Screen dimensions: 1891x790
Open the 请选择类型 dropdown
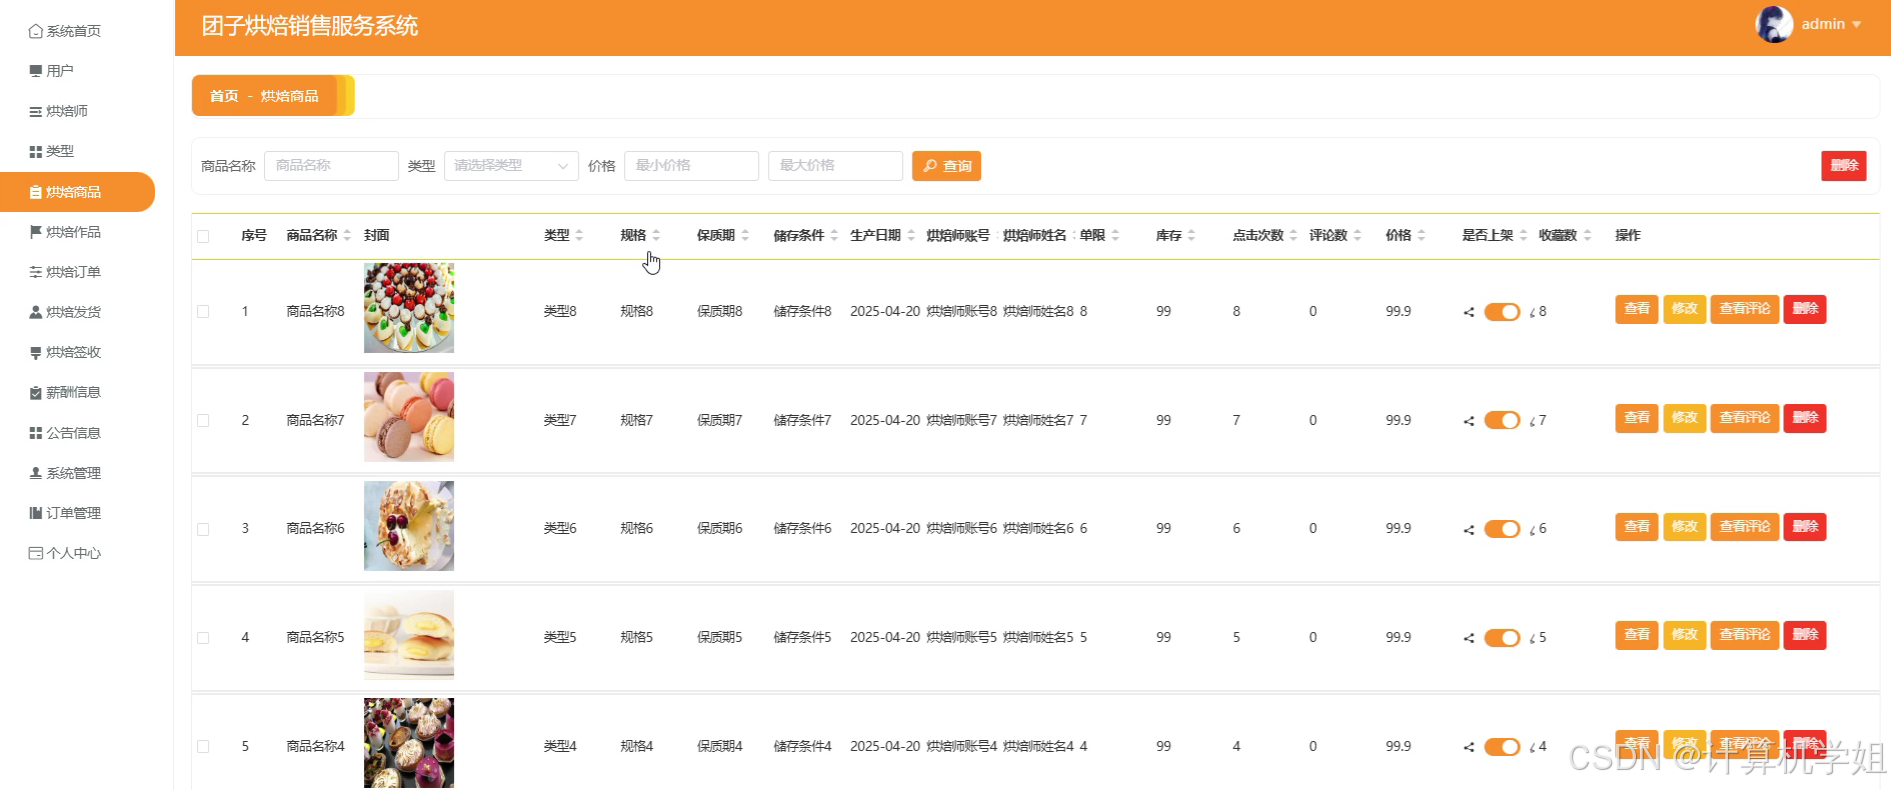pyautogui.click(x=511, y=166)
